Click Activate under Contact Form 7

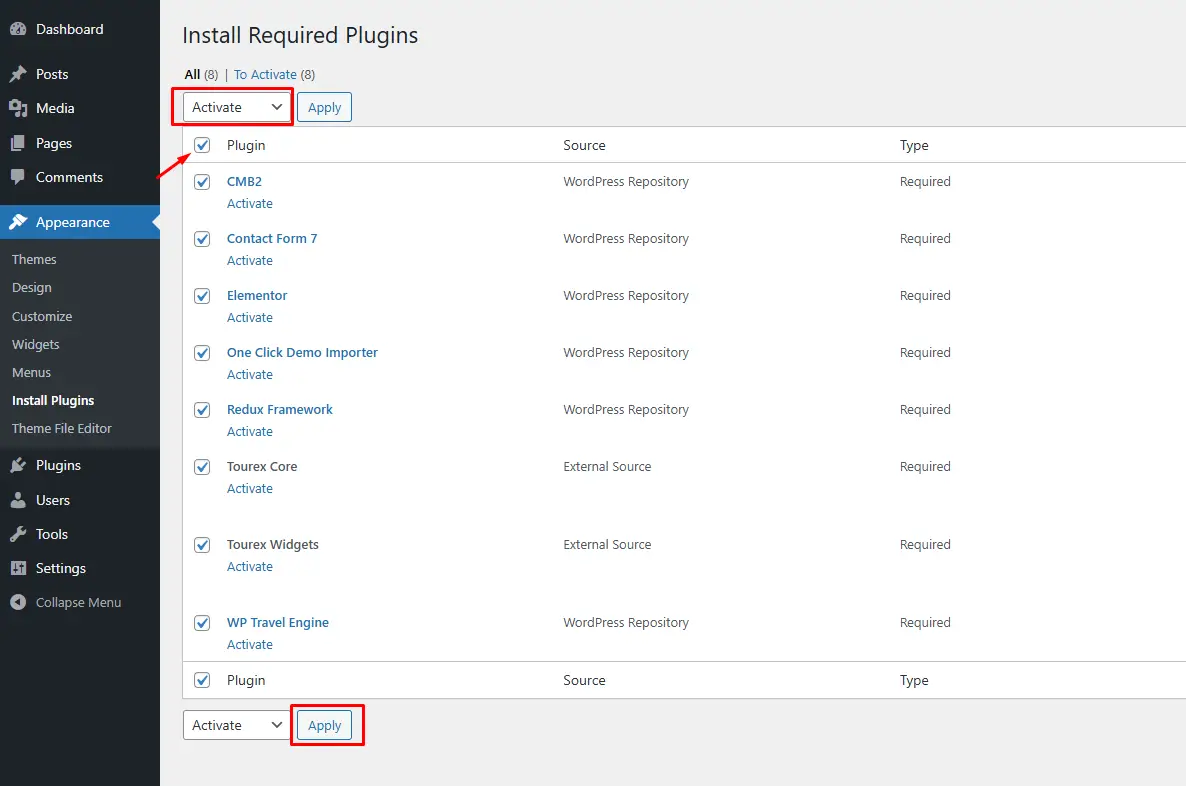[x=250, y=260]
